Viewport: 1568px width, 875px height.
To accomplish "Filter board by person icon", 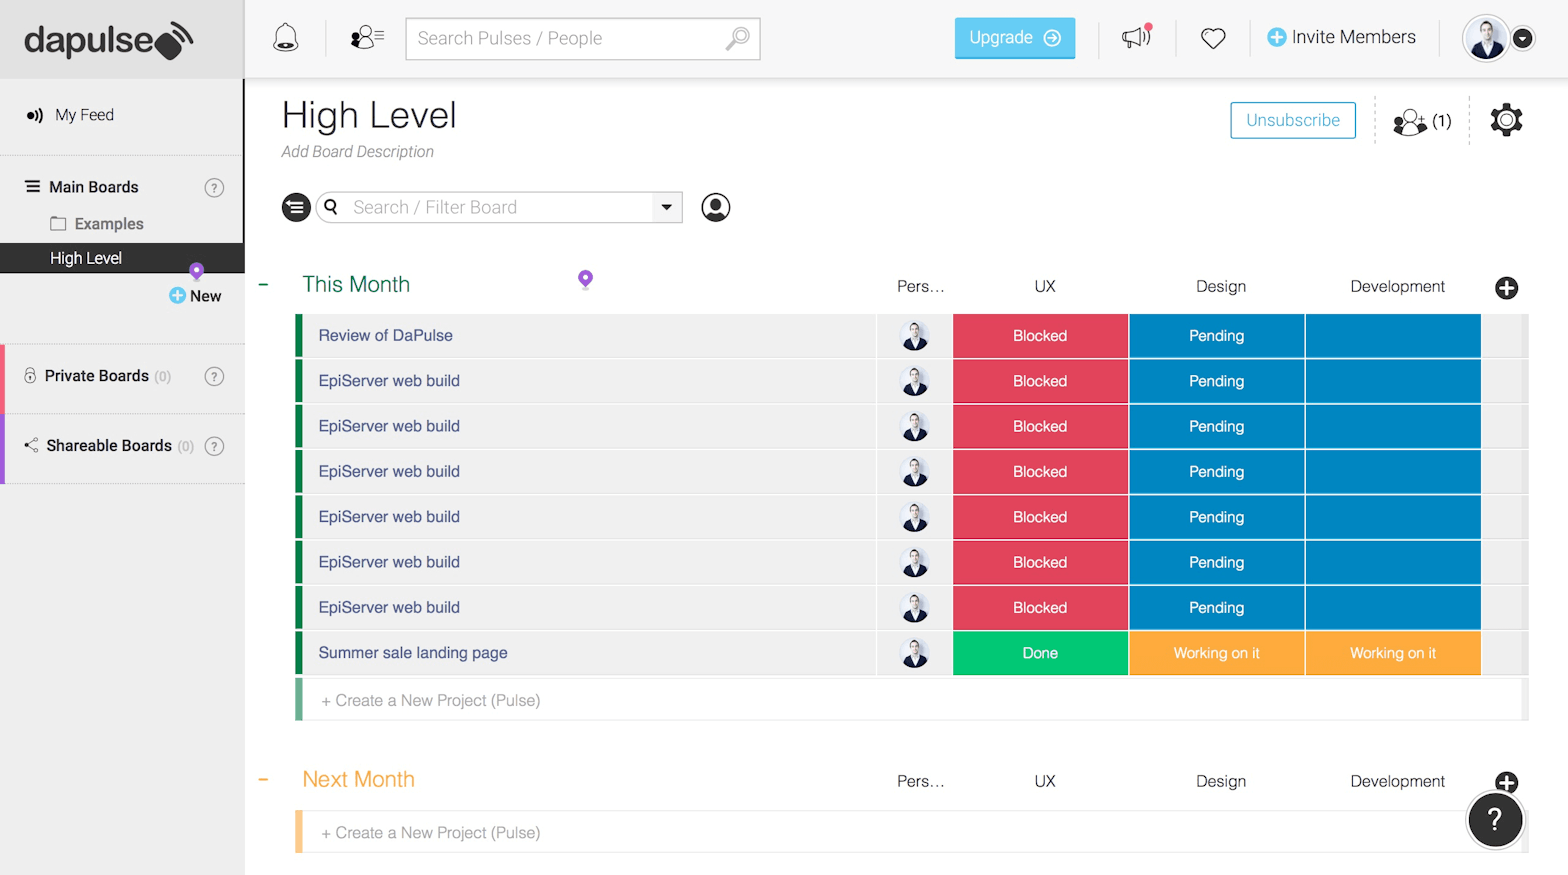I will pos(715,207).
